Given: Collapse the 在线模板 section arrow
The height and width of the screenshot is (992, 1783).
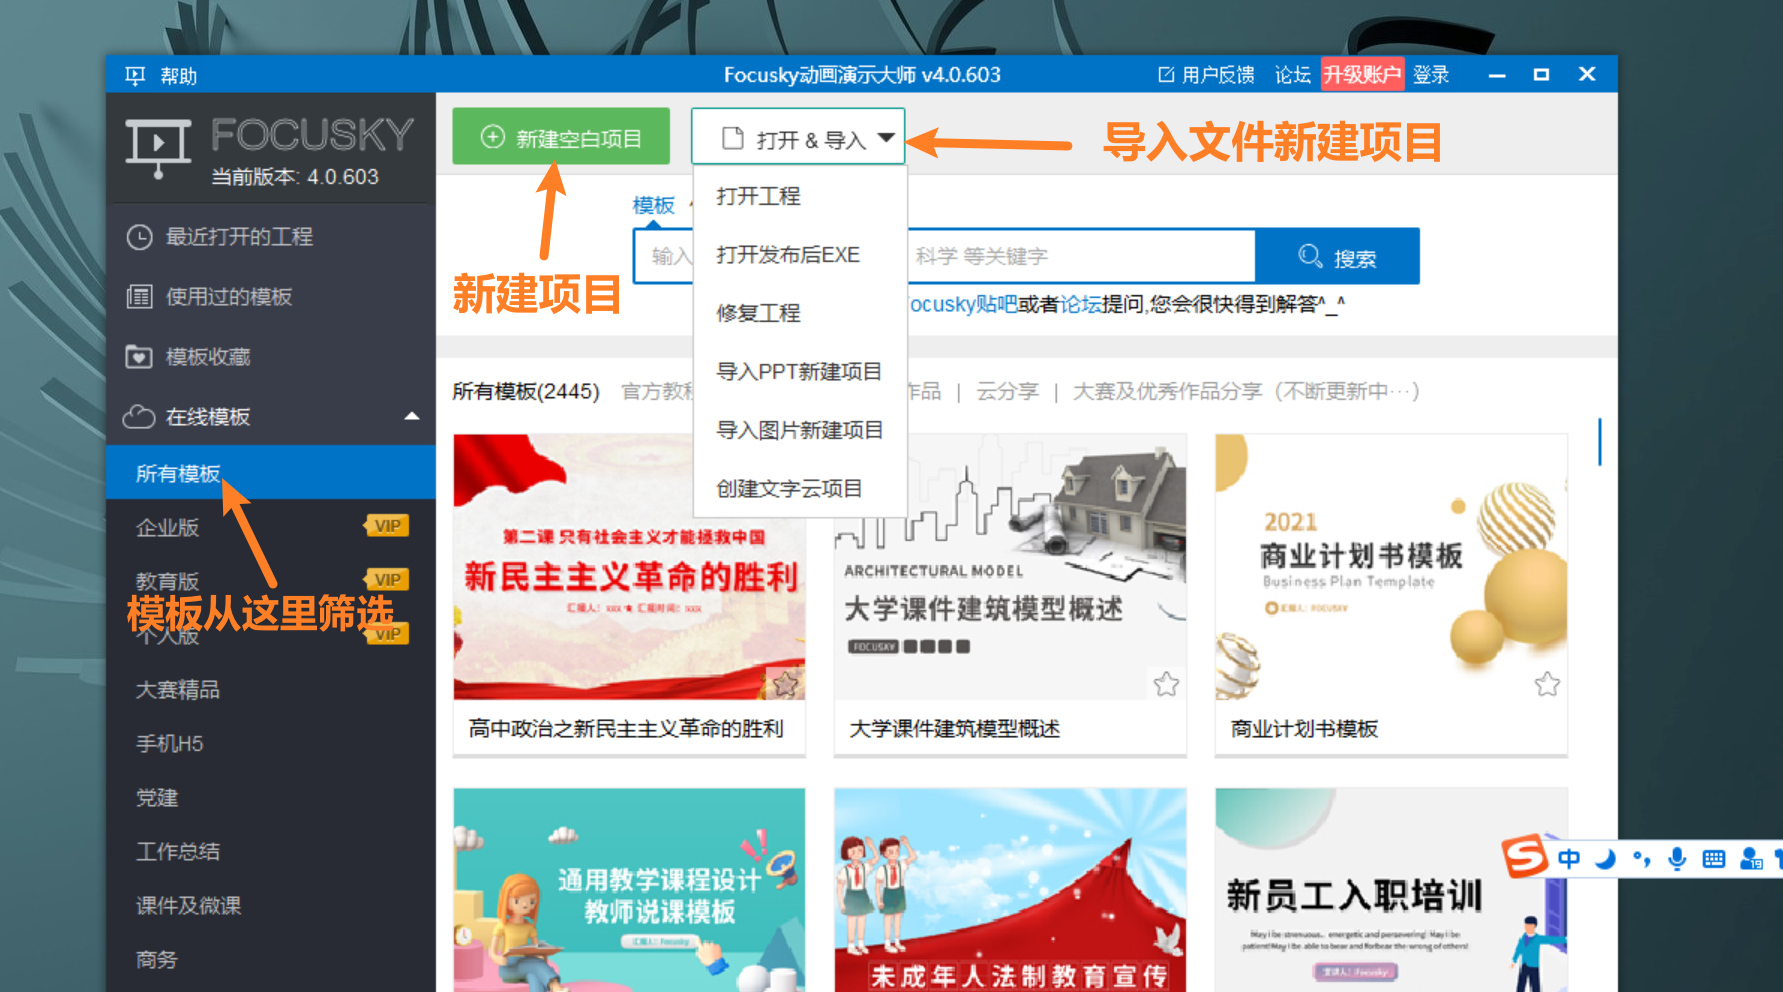Looking at the screenshot, I should [412, 416].
